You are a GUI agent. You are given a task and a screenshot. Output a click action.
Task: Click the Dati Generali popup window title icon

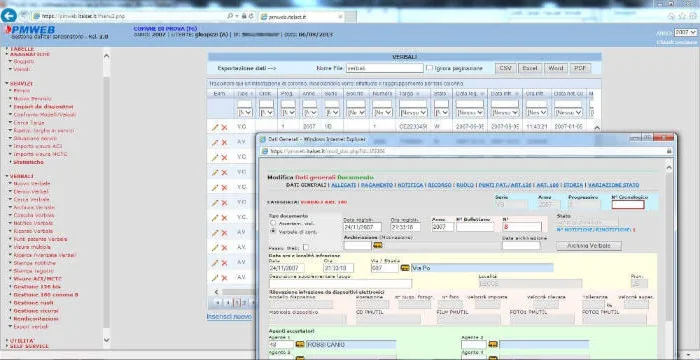point(263,139)
